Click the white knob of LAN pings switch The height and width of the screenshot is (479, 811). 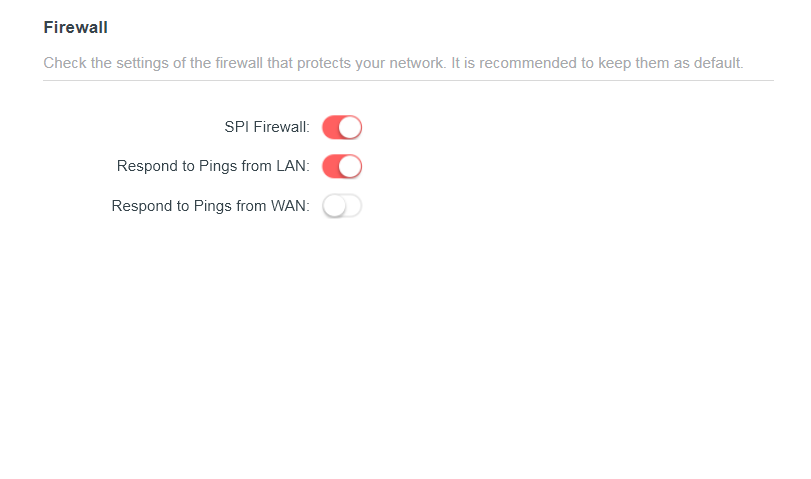click(350, 167)
